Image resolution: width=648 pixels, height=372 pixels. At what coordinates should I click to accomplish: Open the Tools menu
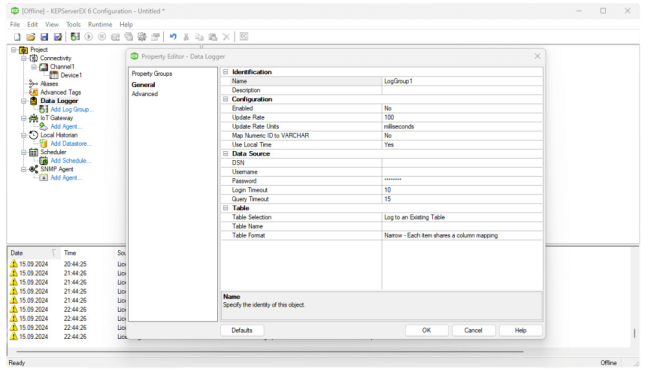73,24
